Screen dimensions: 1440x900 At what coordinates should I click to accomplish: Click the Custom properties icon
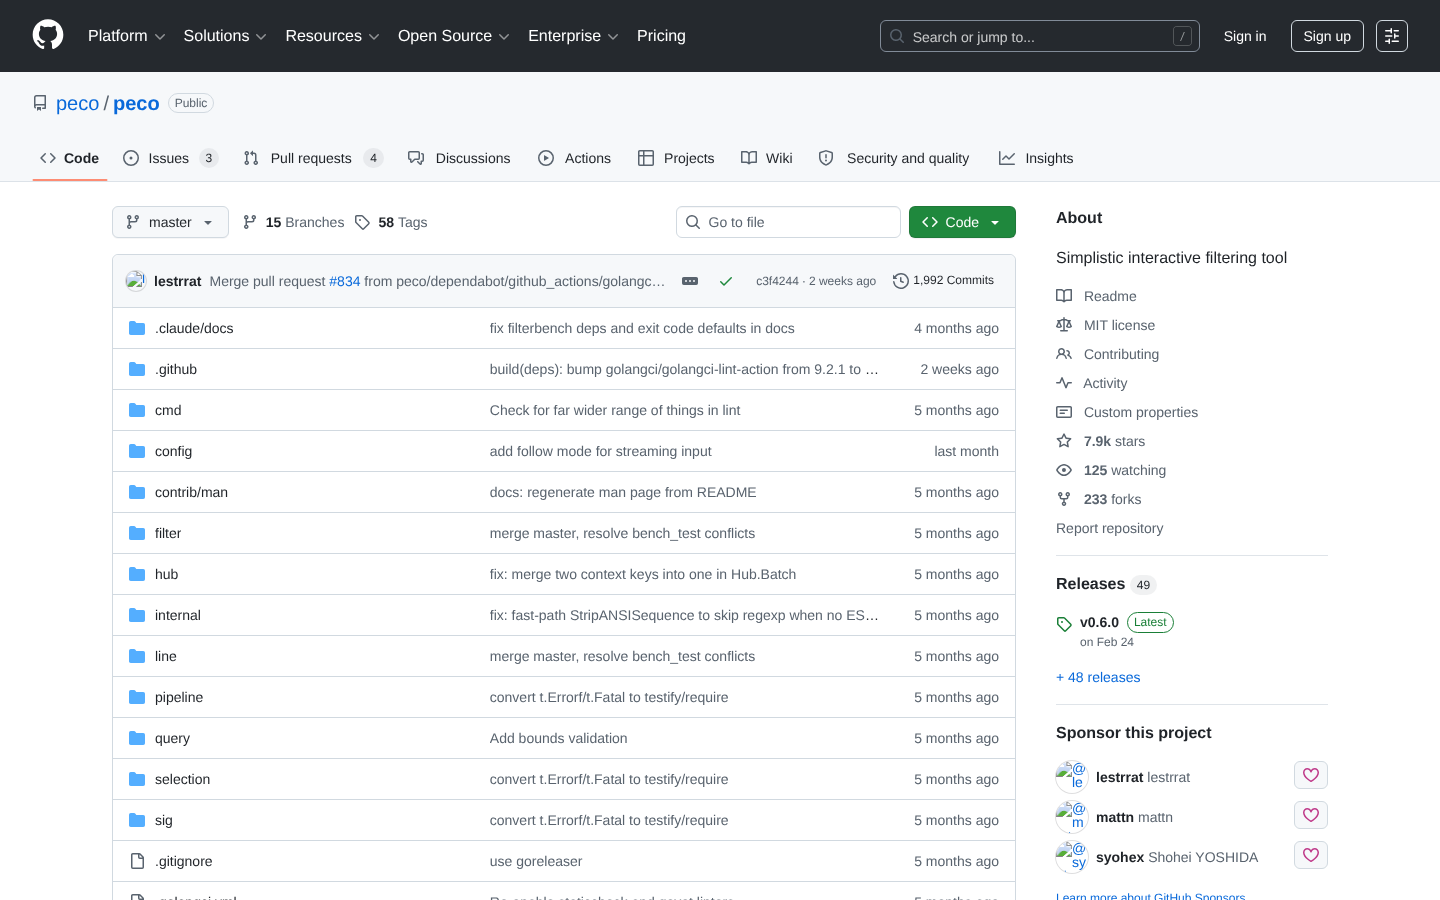1064,412
